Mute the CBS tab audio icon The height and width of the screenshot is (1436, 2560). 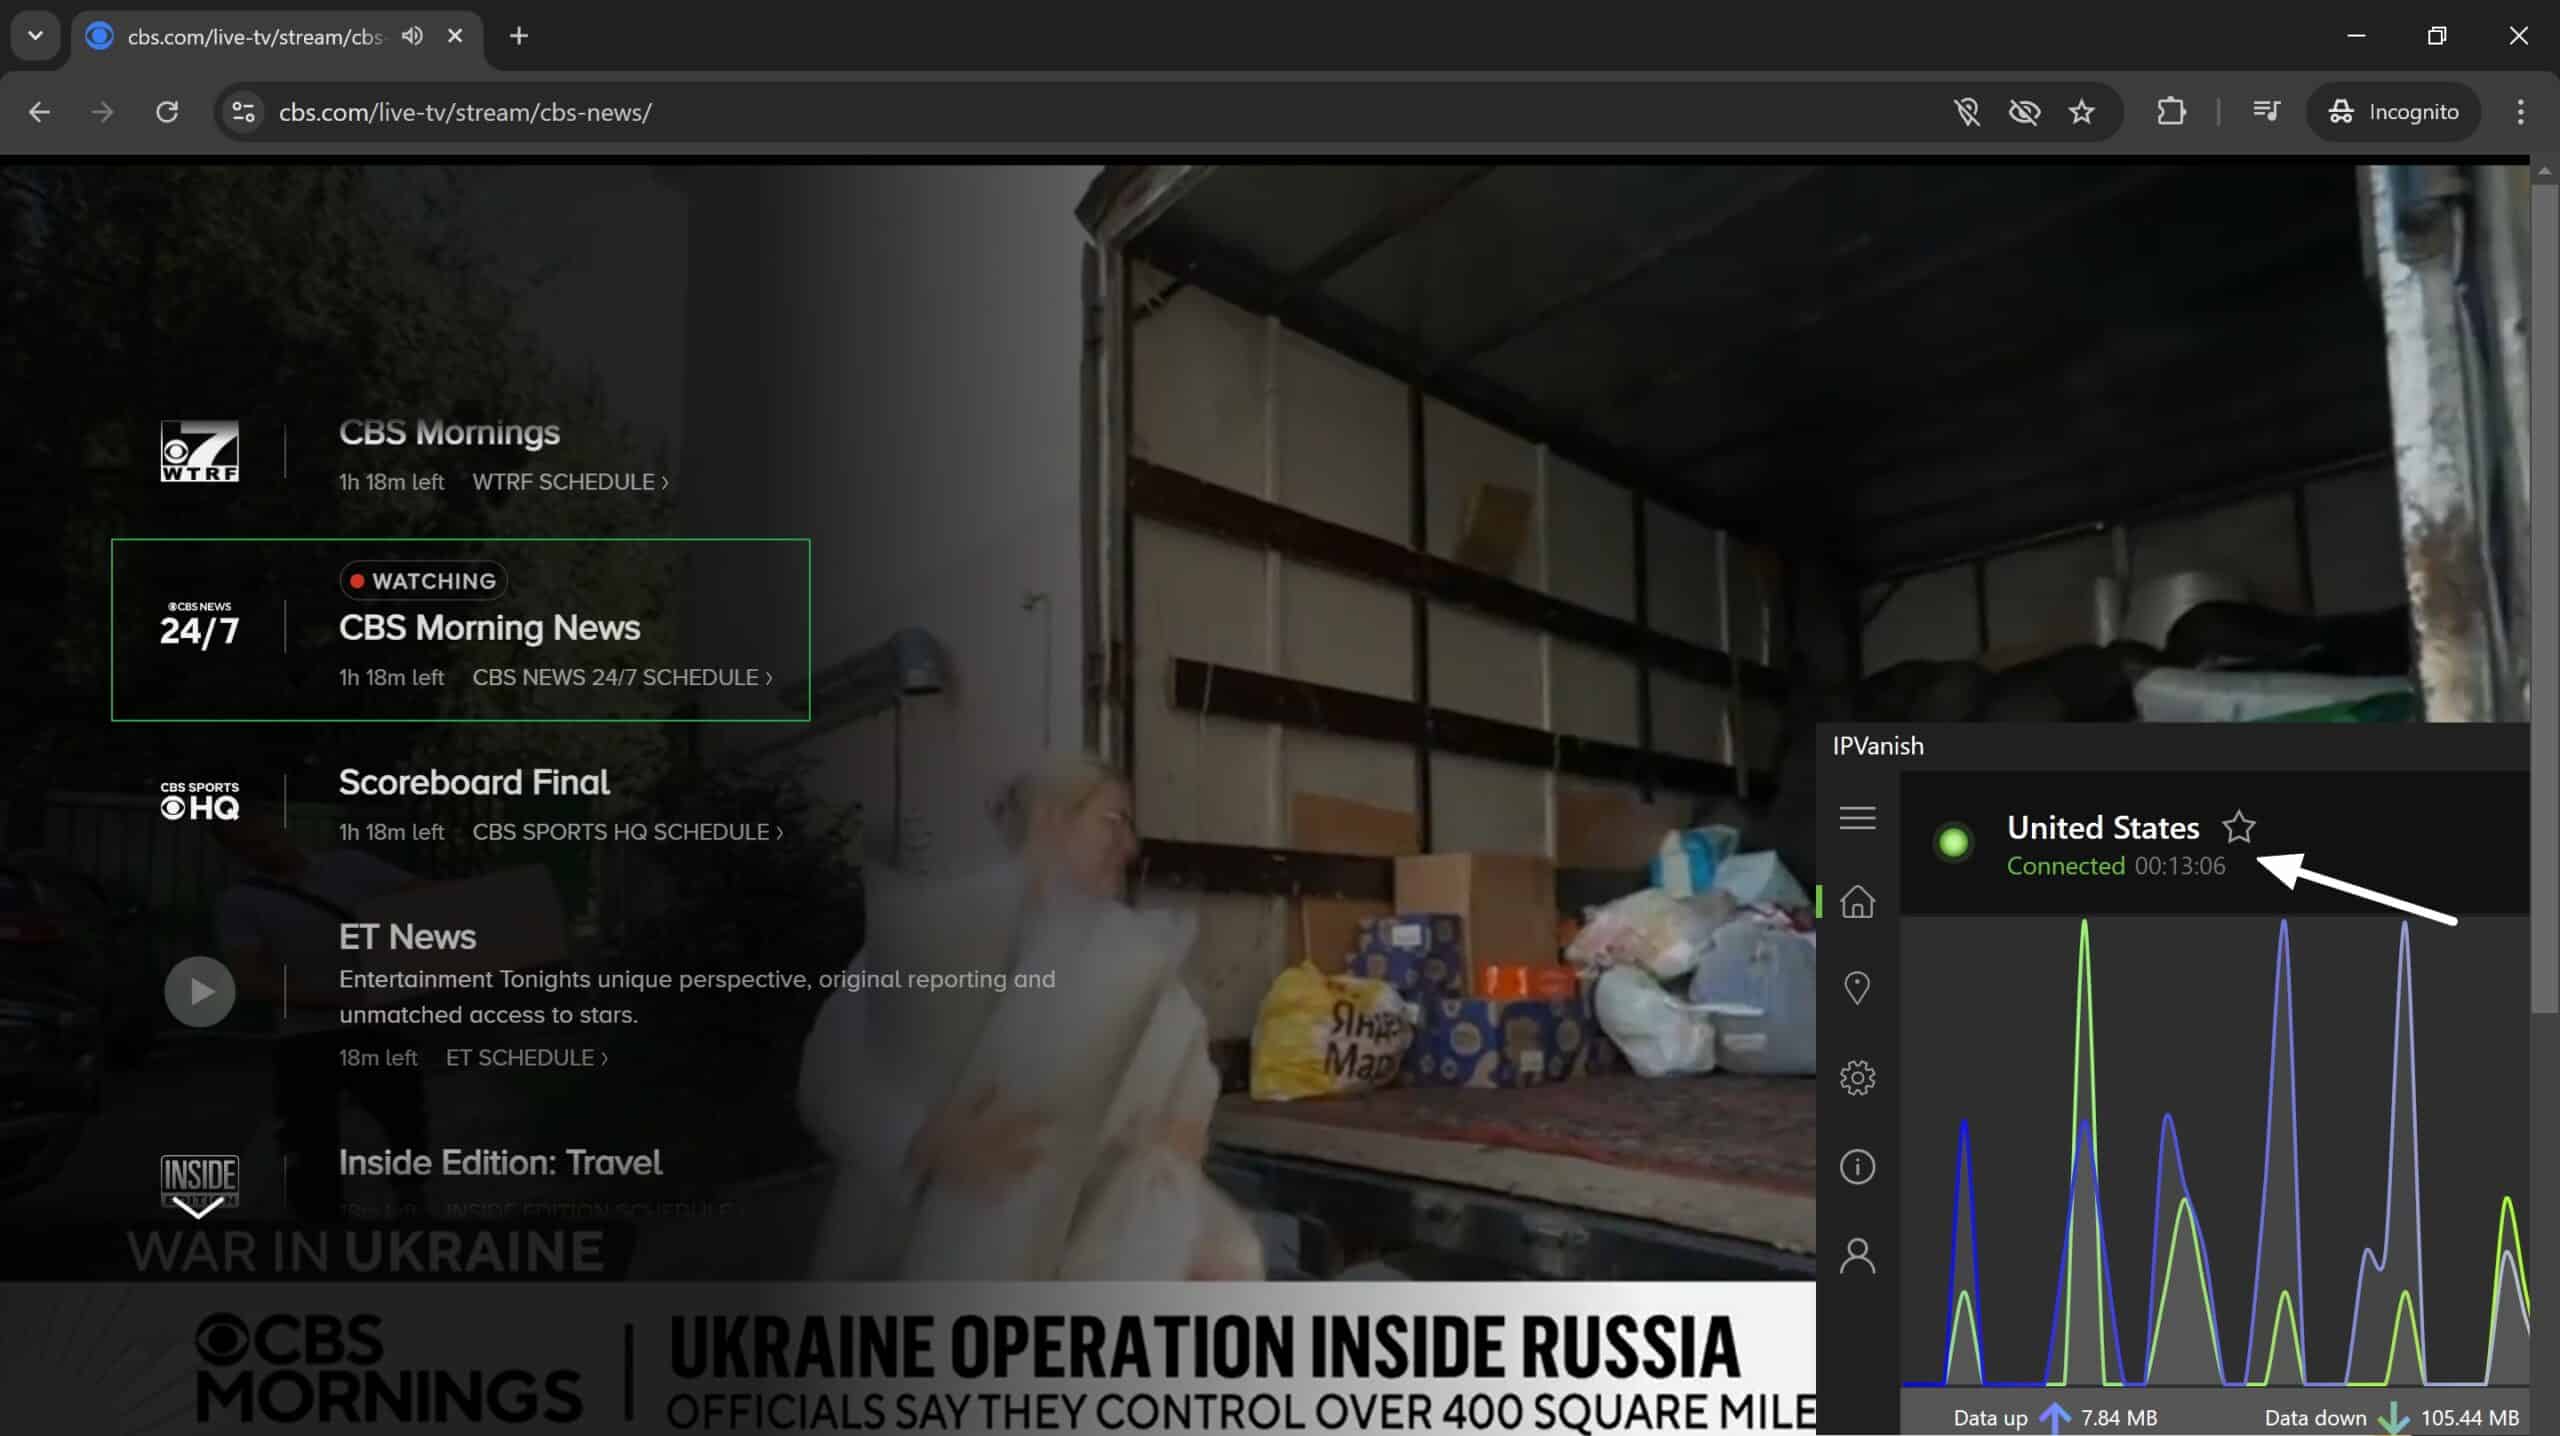412,36
